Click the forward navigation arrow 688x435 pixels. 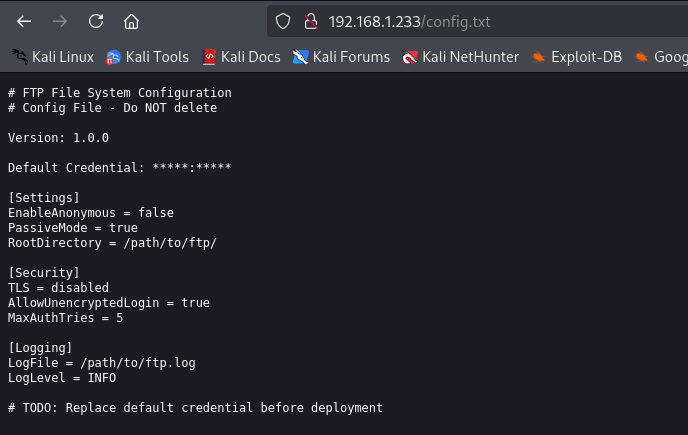60,21
